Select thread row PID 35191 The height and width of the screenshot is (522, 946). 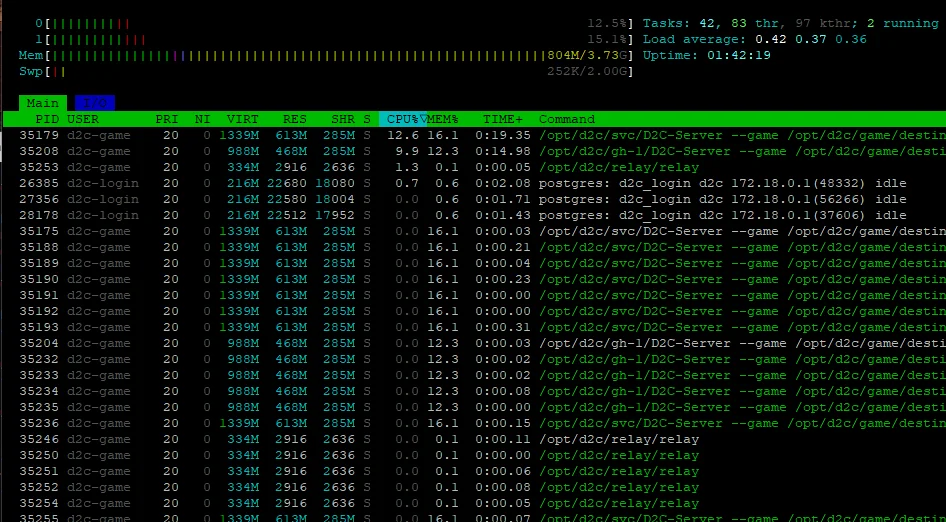click(473, 295)
